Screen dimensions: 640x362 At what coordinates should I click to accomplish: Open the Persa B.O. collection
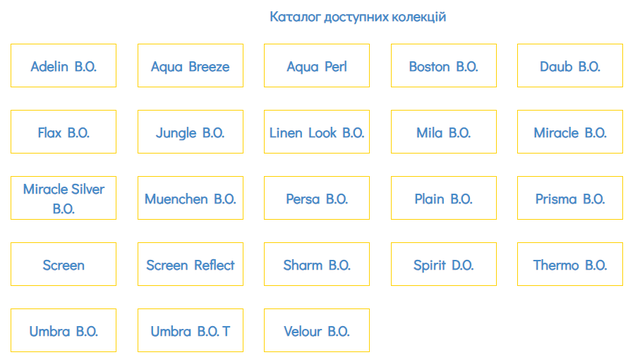point(317,198)
